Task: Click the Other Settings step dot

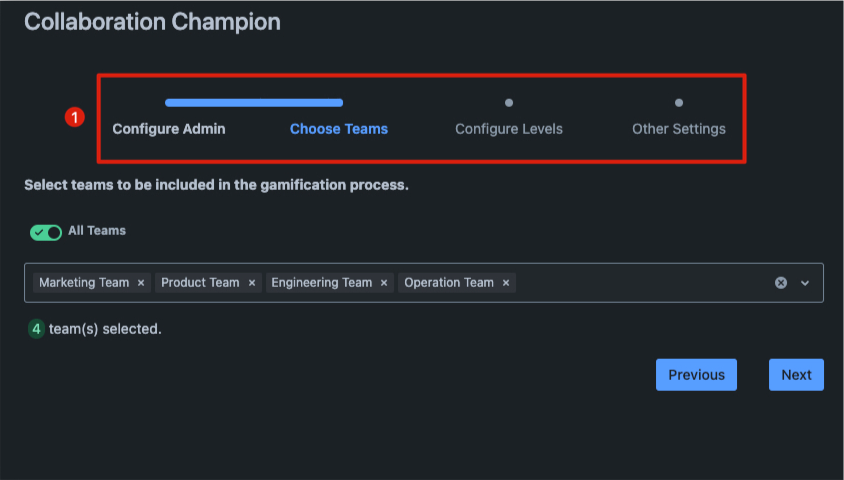Action: (679, 102)
